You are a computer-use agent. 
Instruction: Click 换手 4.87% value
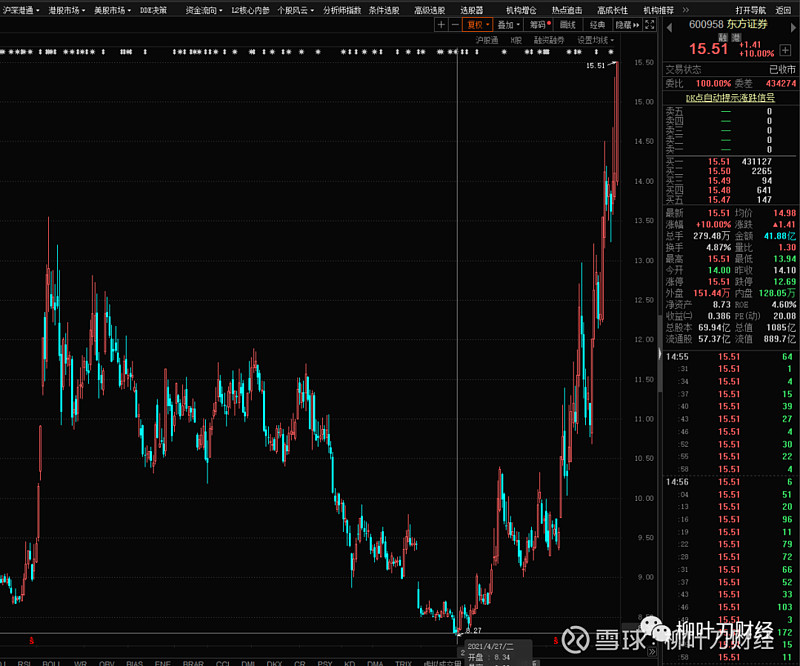tap(718, 247)
